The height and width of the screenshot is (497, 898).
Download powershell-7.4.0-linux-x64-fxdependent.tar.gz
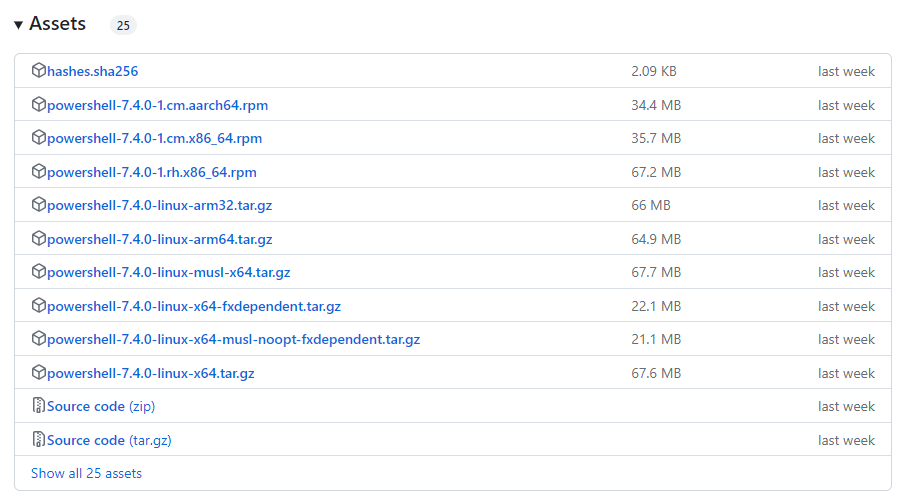[x=194, y=306]
